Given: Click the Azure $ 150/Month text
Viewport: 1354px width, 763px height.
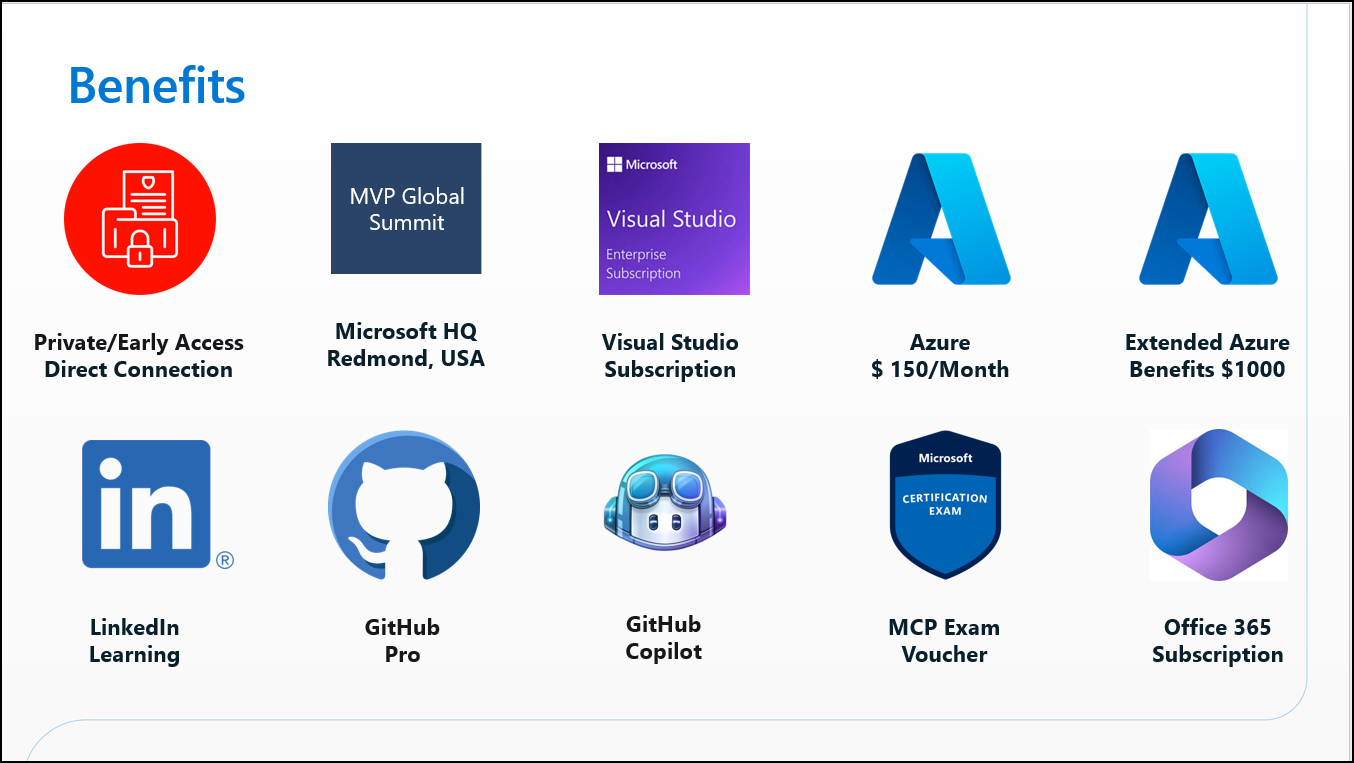Looking at the screenshot, I should click(x=940, y=356).
